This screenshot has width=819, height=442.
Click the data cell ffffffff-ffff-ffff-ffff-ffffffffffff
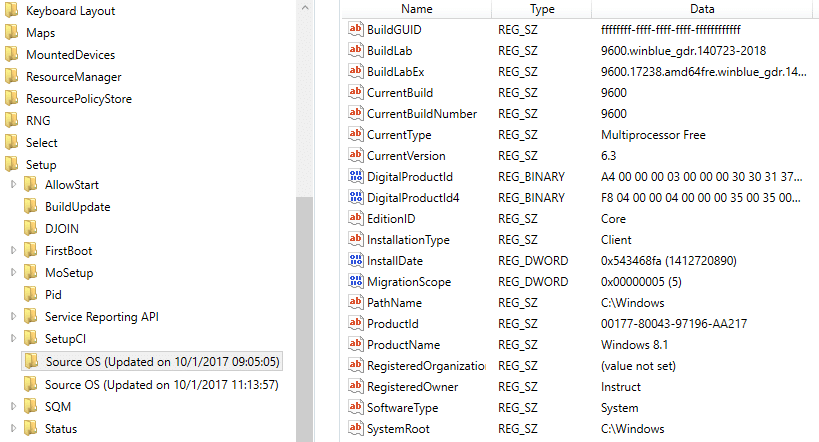coord(671,30)
